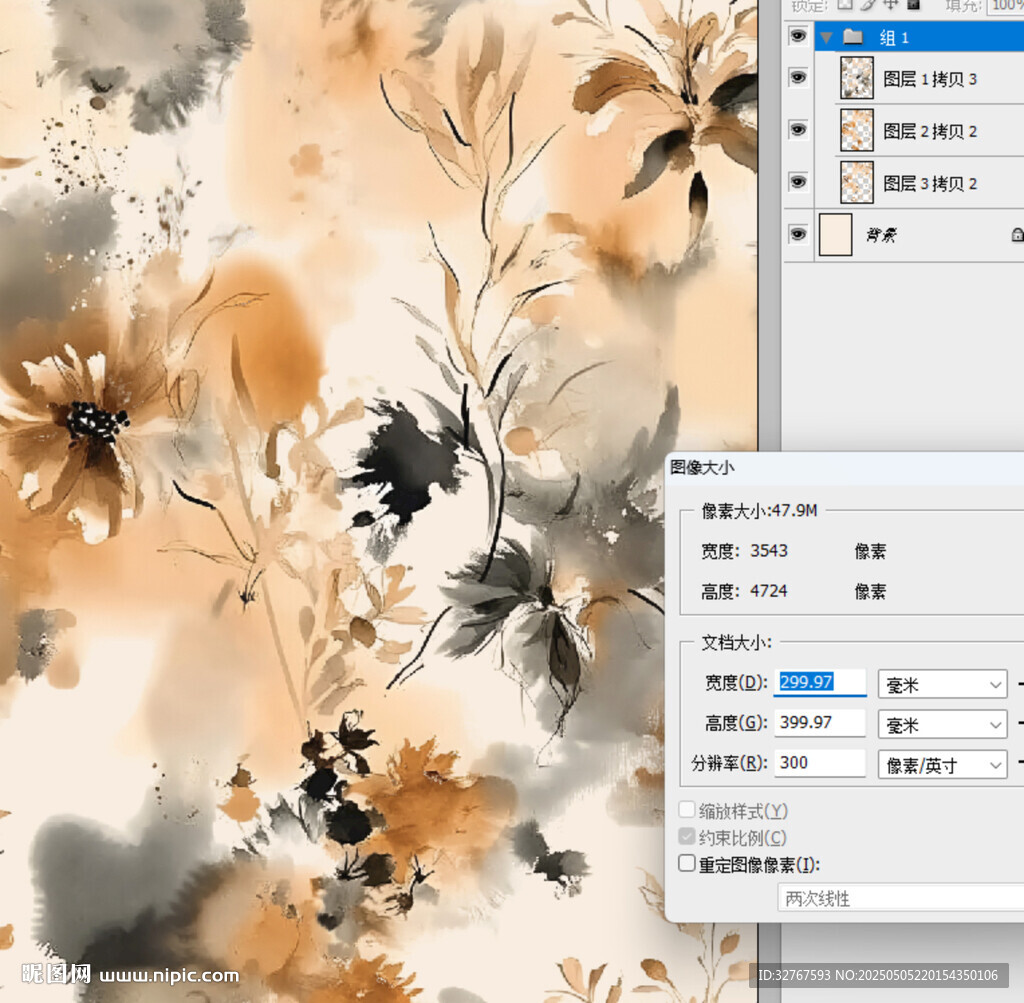Image resolution: width=1024 pixels, height=1003 pixels.
Task: Click the 背景 layer color thumbnail
Action: point(835,234)
